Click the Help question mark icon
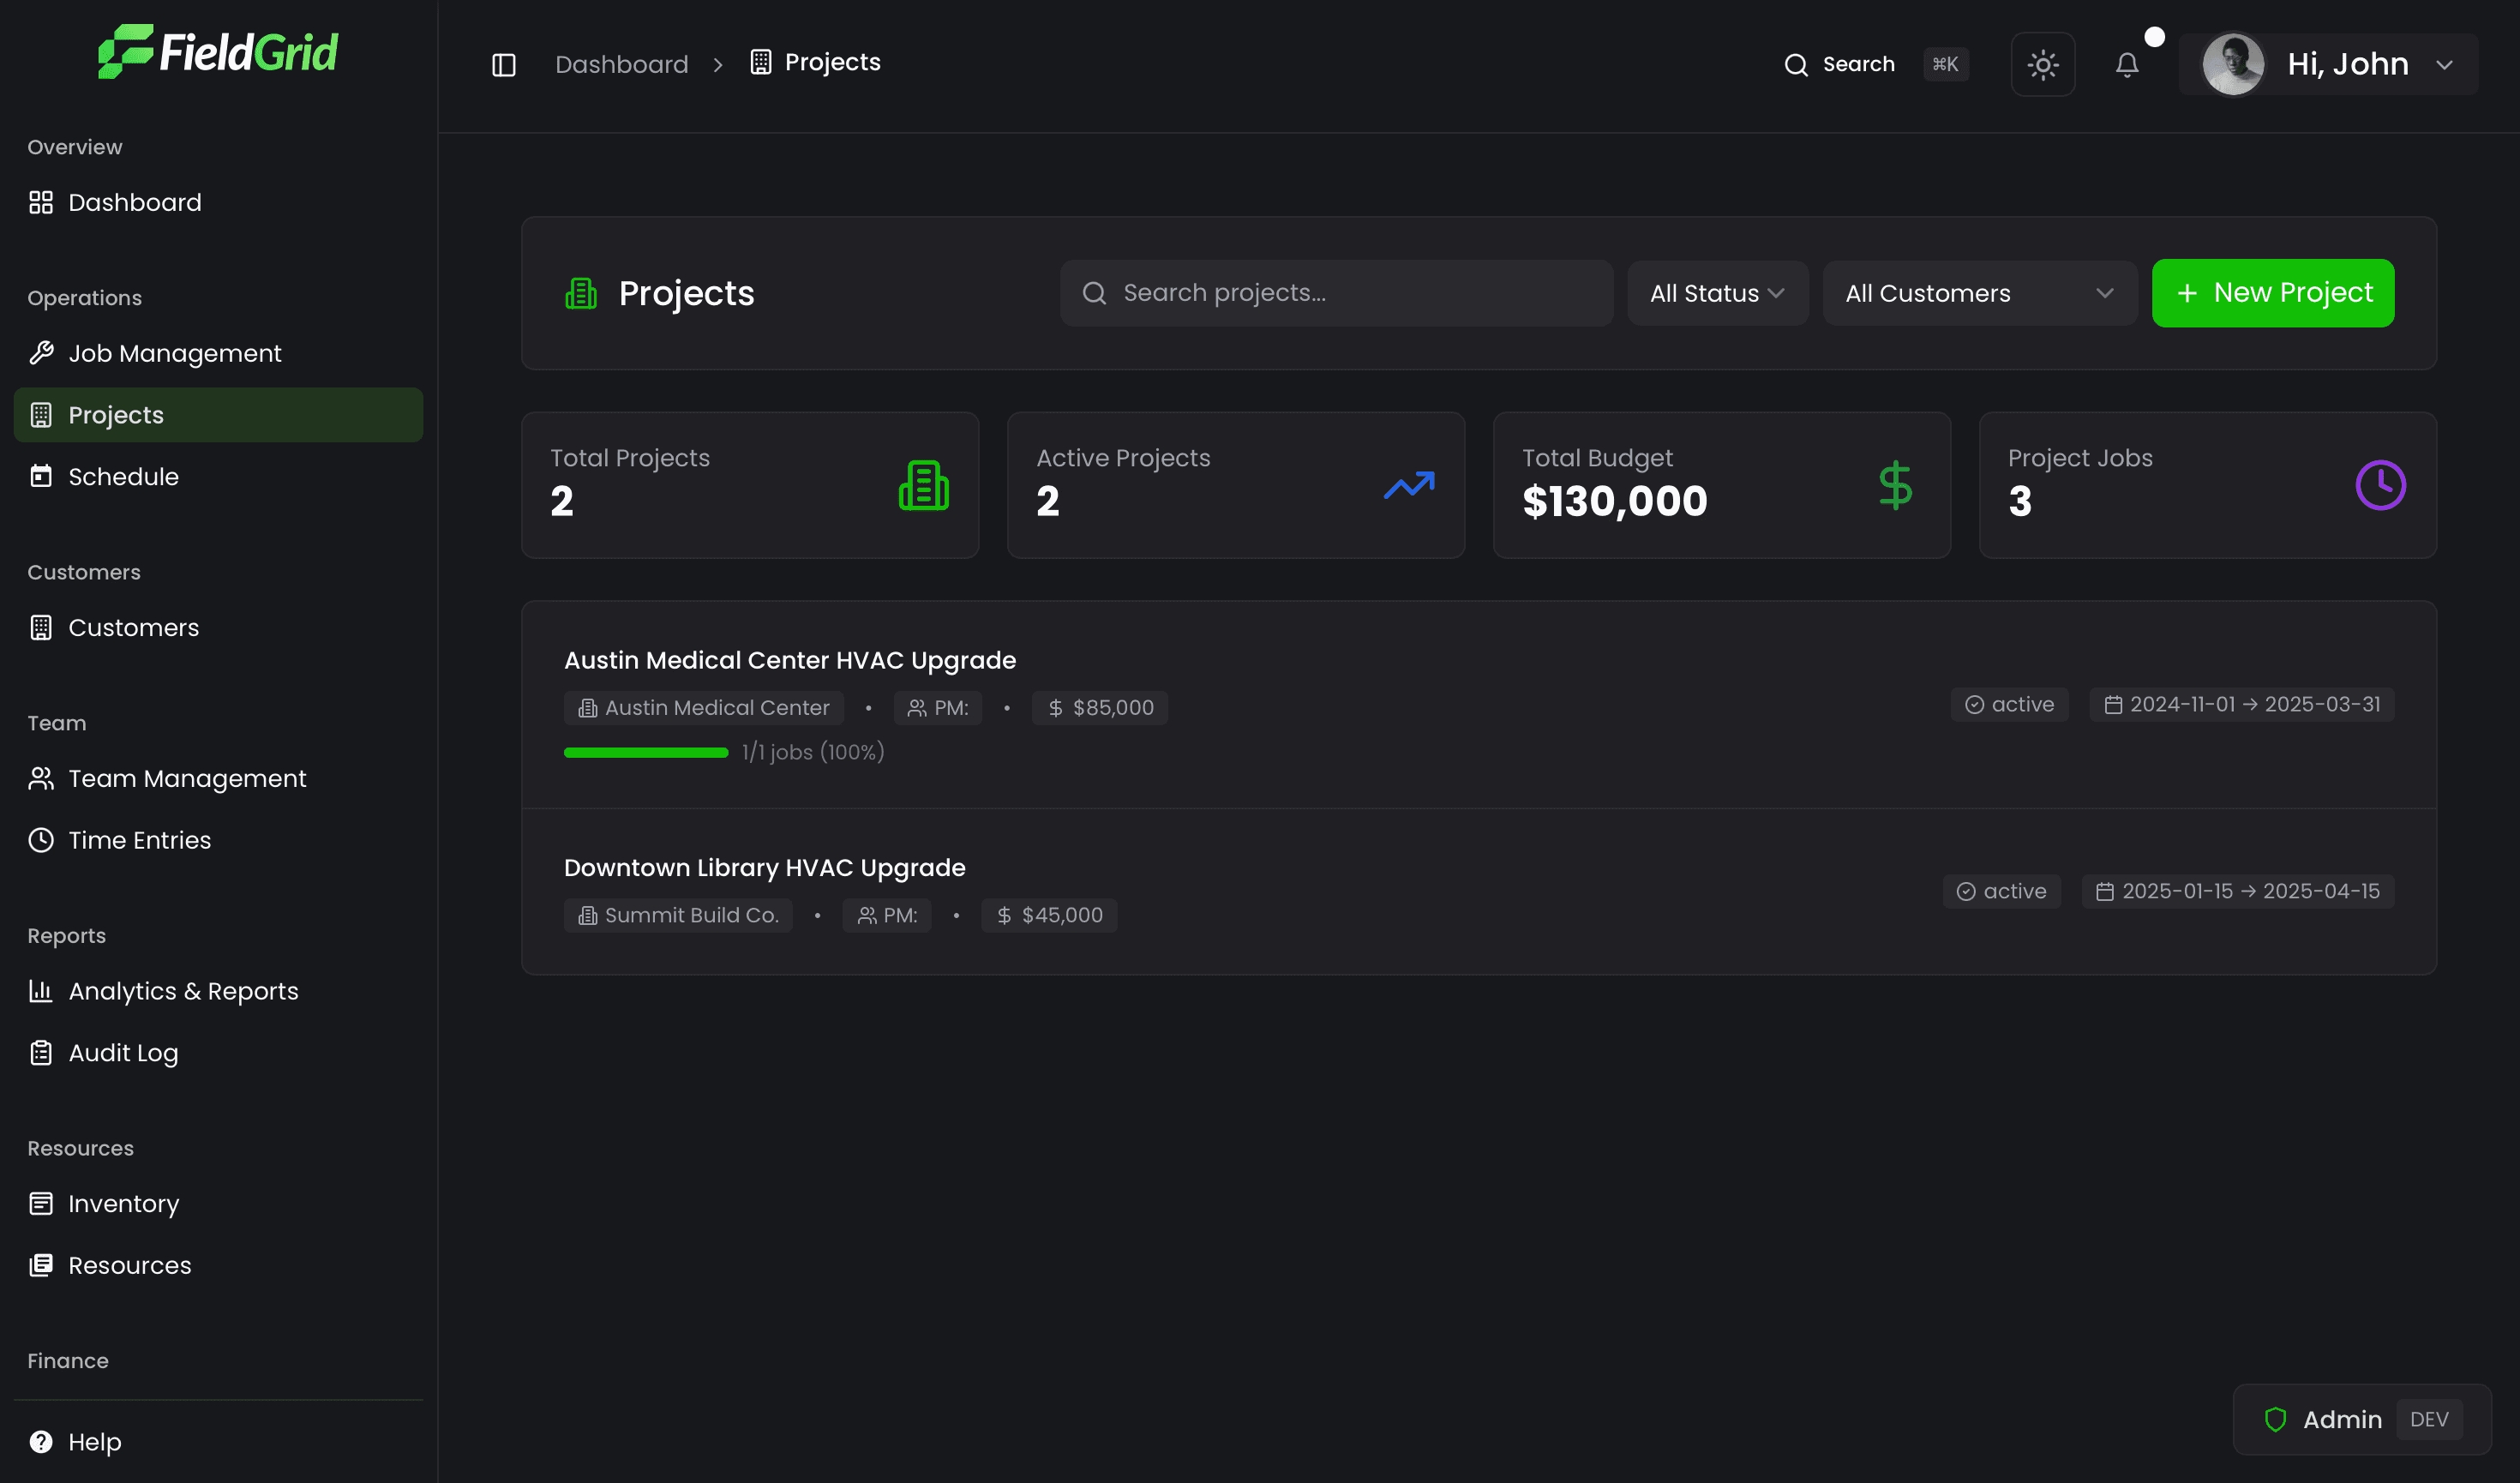The height and width of the screenshot is (1483, 2520). 41,1442
